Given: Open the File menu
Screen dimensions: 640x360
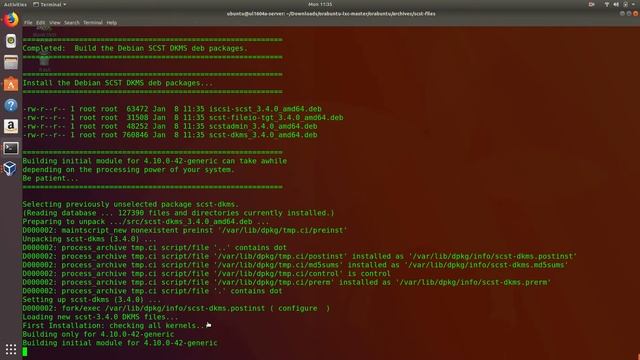Looking at the screenshot, I should pyautogui.click(x=28, y=23).
